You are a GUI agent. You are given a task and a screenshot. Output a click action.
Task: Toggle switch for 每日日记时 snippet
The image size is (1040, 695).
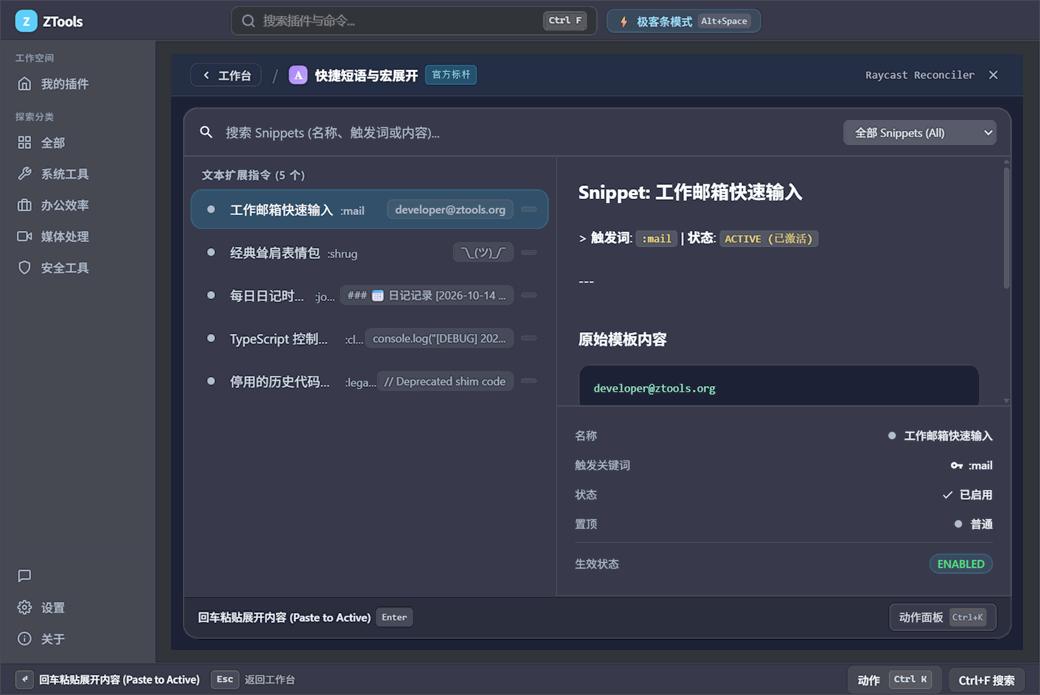529,295
